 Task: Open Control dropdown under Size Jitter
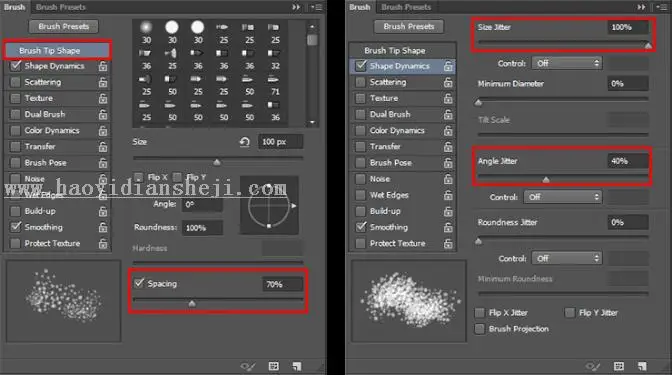567,63
